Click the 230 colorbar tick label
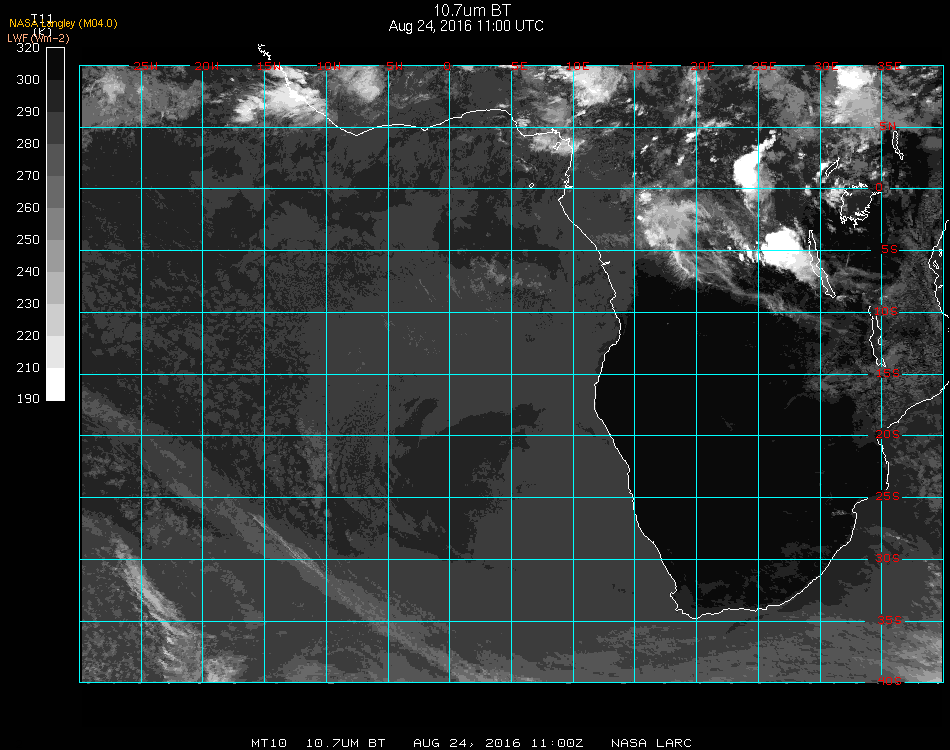This screenshot has height=750, width=950. 28,304
